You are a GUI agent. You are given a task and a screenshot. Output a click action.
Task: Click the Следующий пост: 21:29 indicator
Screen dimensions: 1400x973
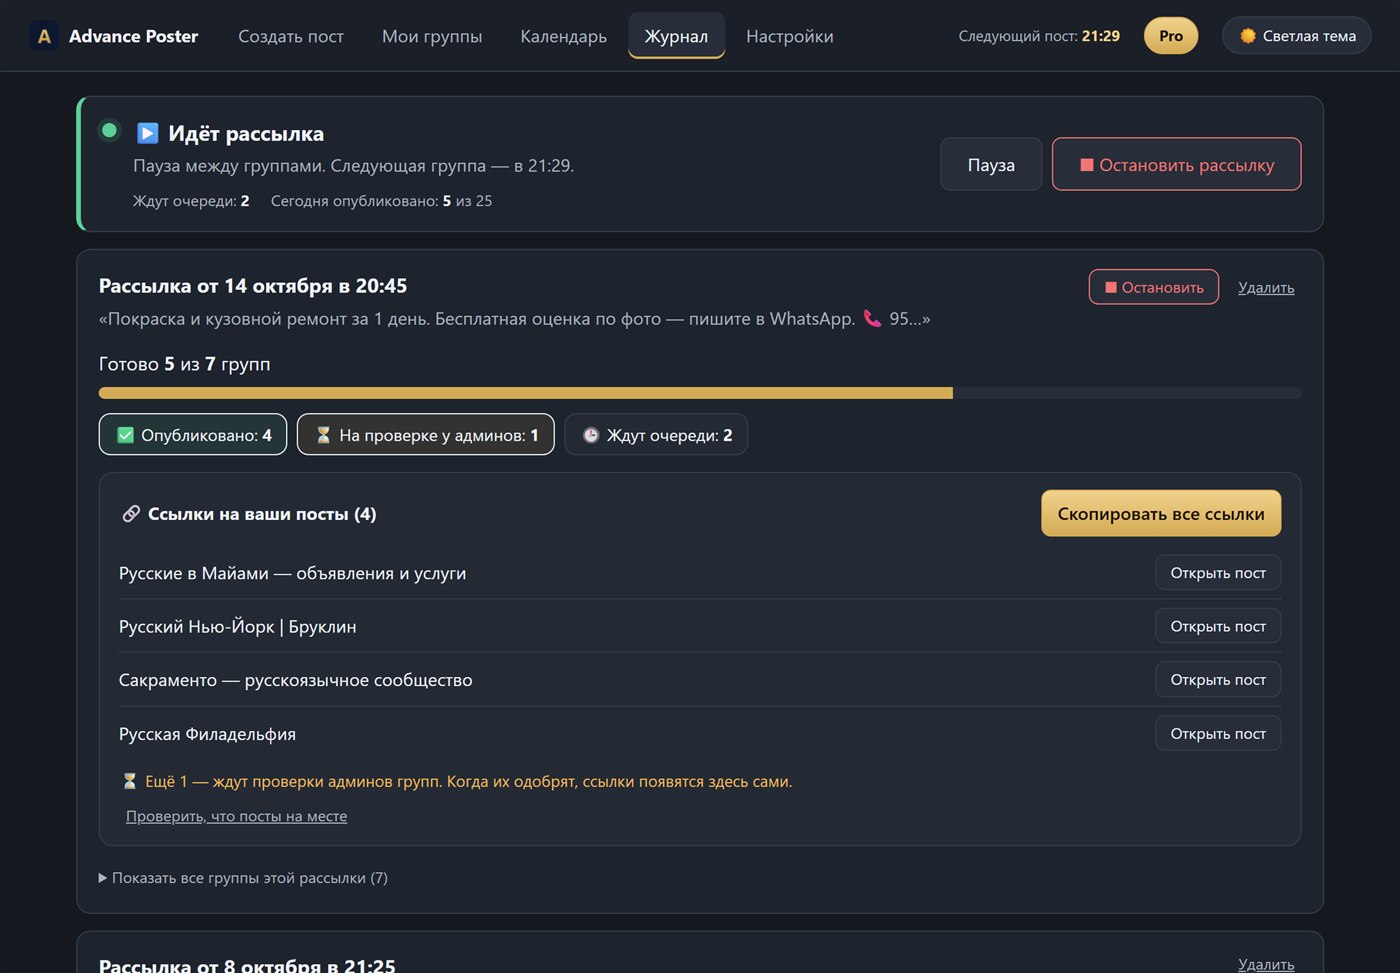click(x=1039, y=36)
